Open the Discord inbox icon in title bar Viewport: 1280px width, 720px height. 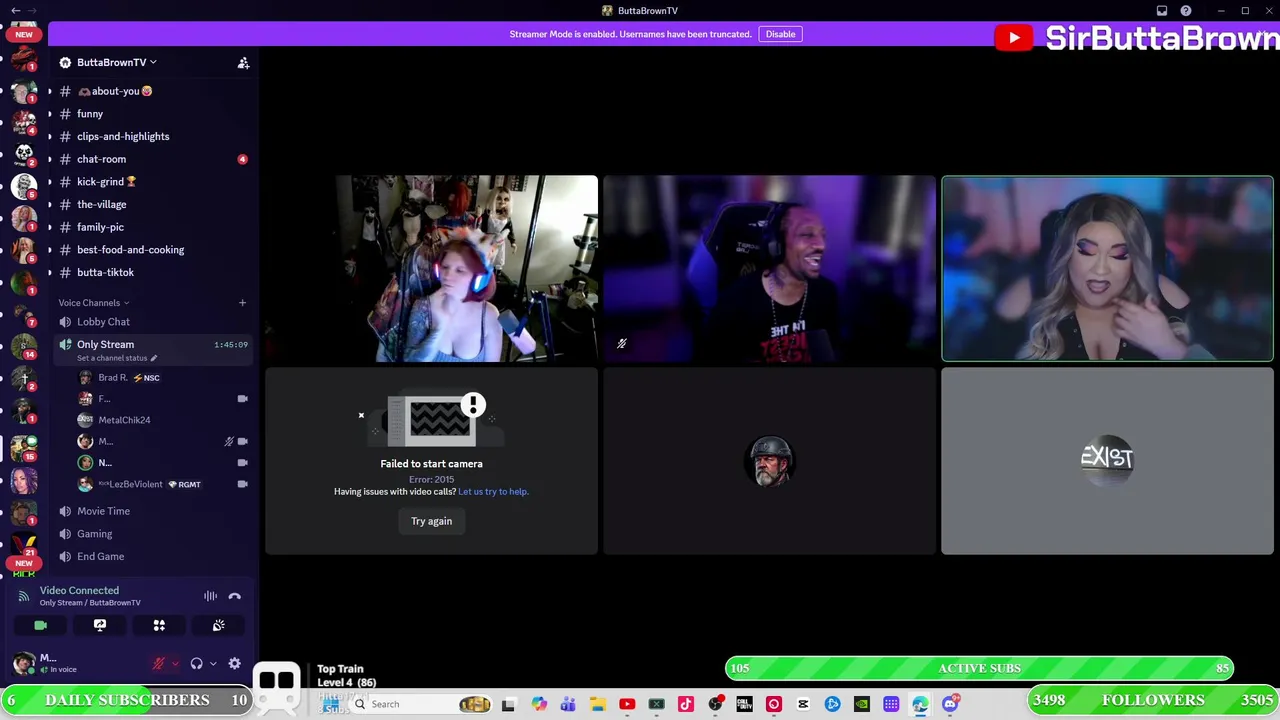point(1162,11)
